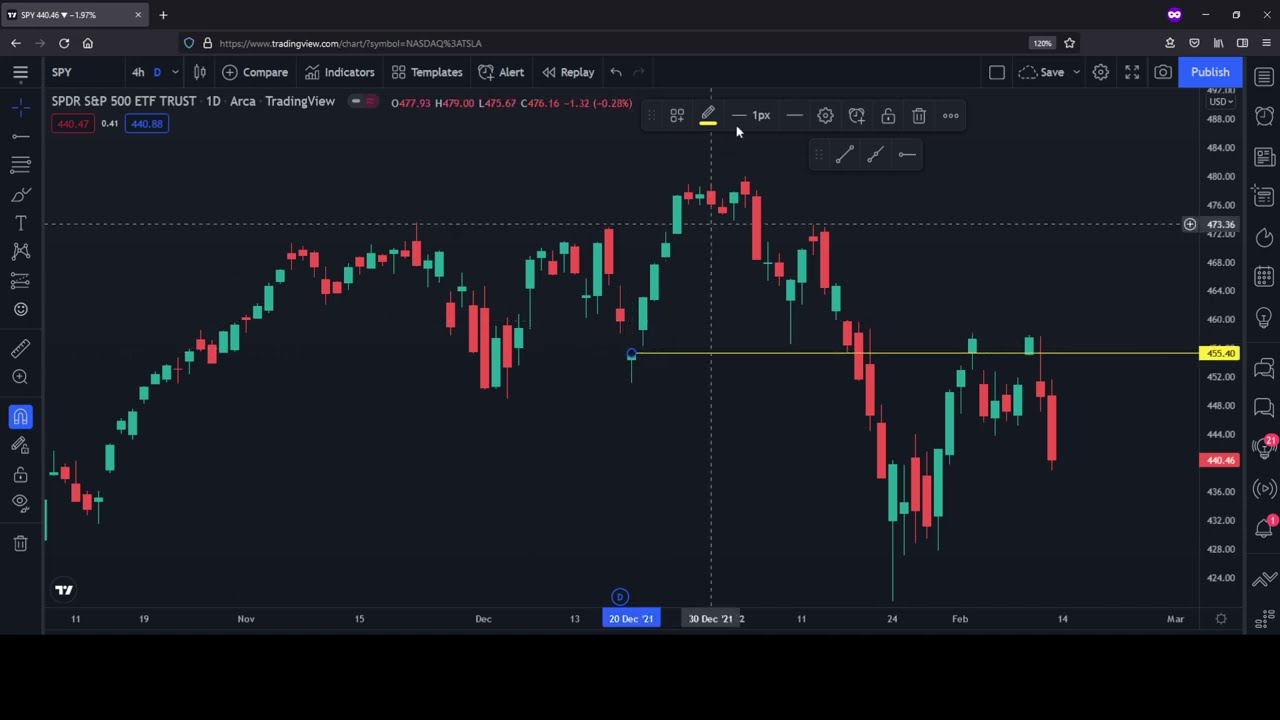Open line color pencil swatch
This screenshot has width=1280, height=720.
click(708, 116)
